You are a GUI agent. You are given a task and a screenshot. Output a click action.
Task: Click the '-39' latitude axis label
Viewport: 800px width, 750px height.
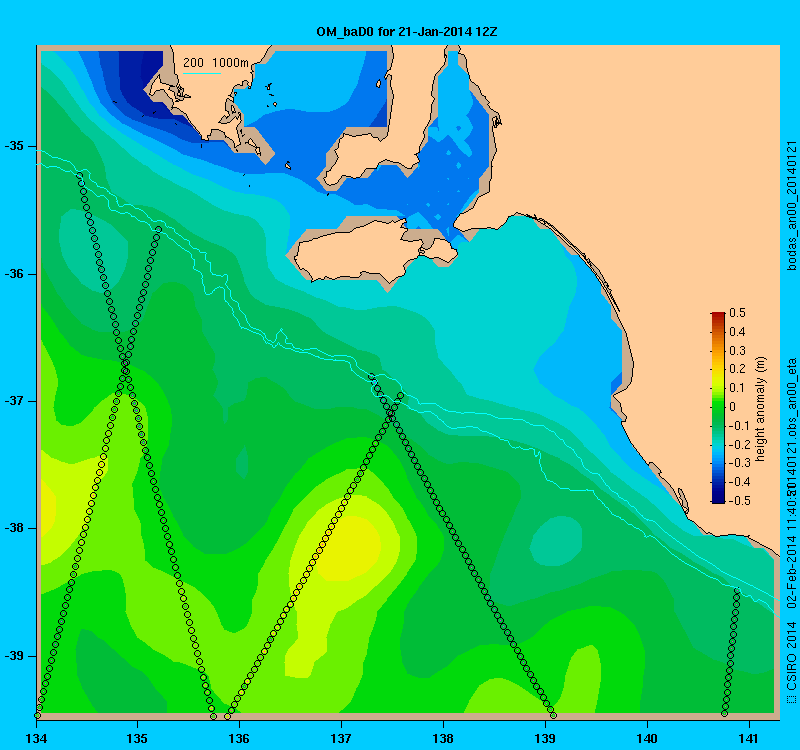coord(13,656)
